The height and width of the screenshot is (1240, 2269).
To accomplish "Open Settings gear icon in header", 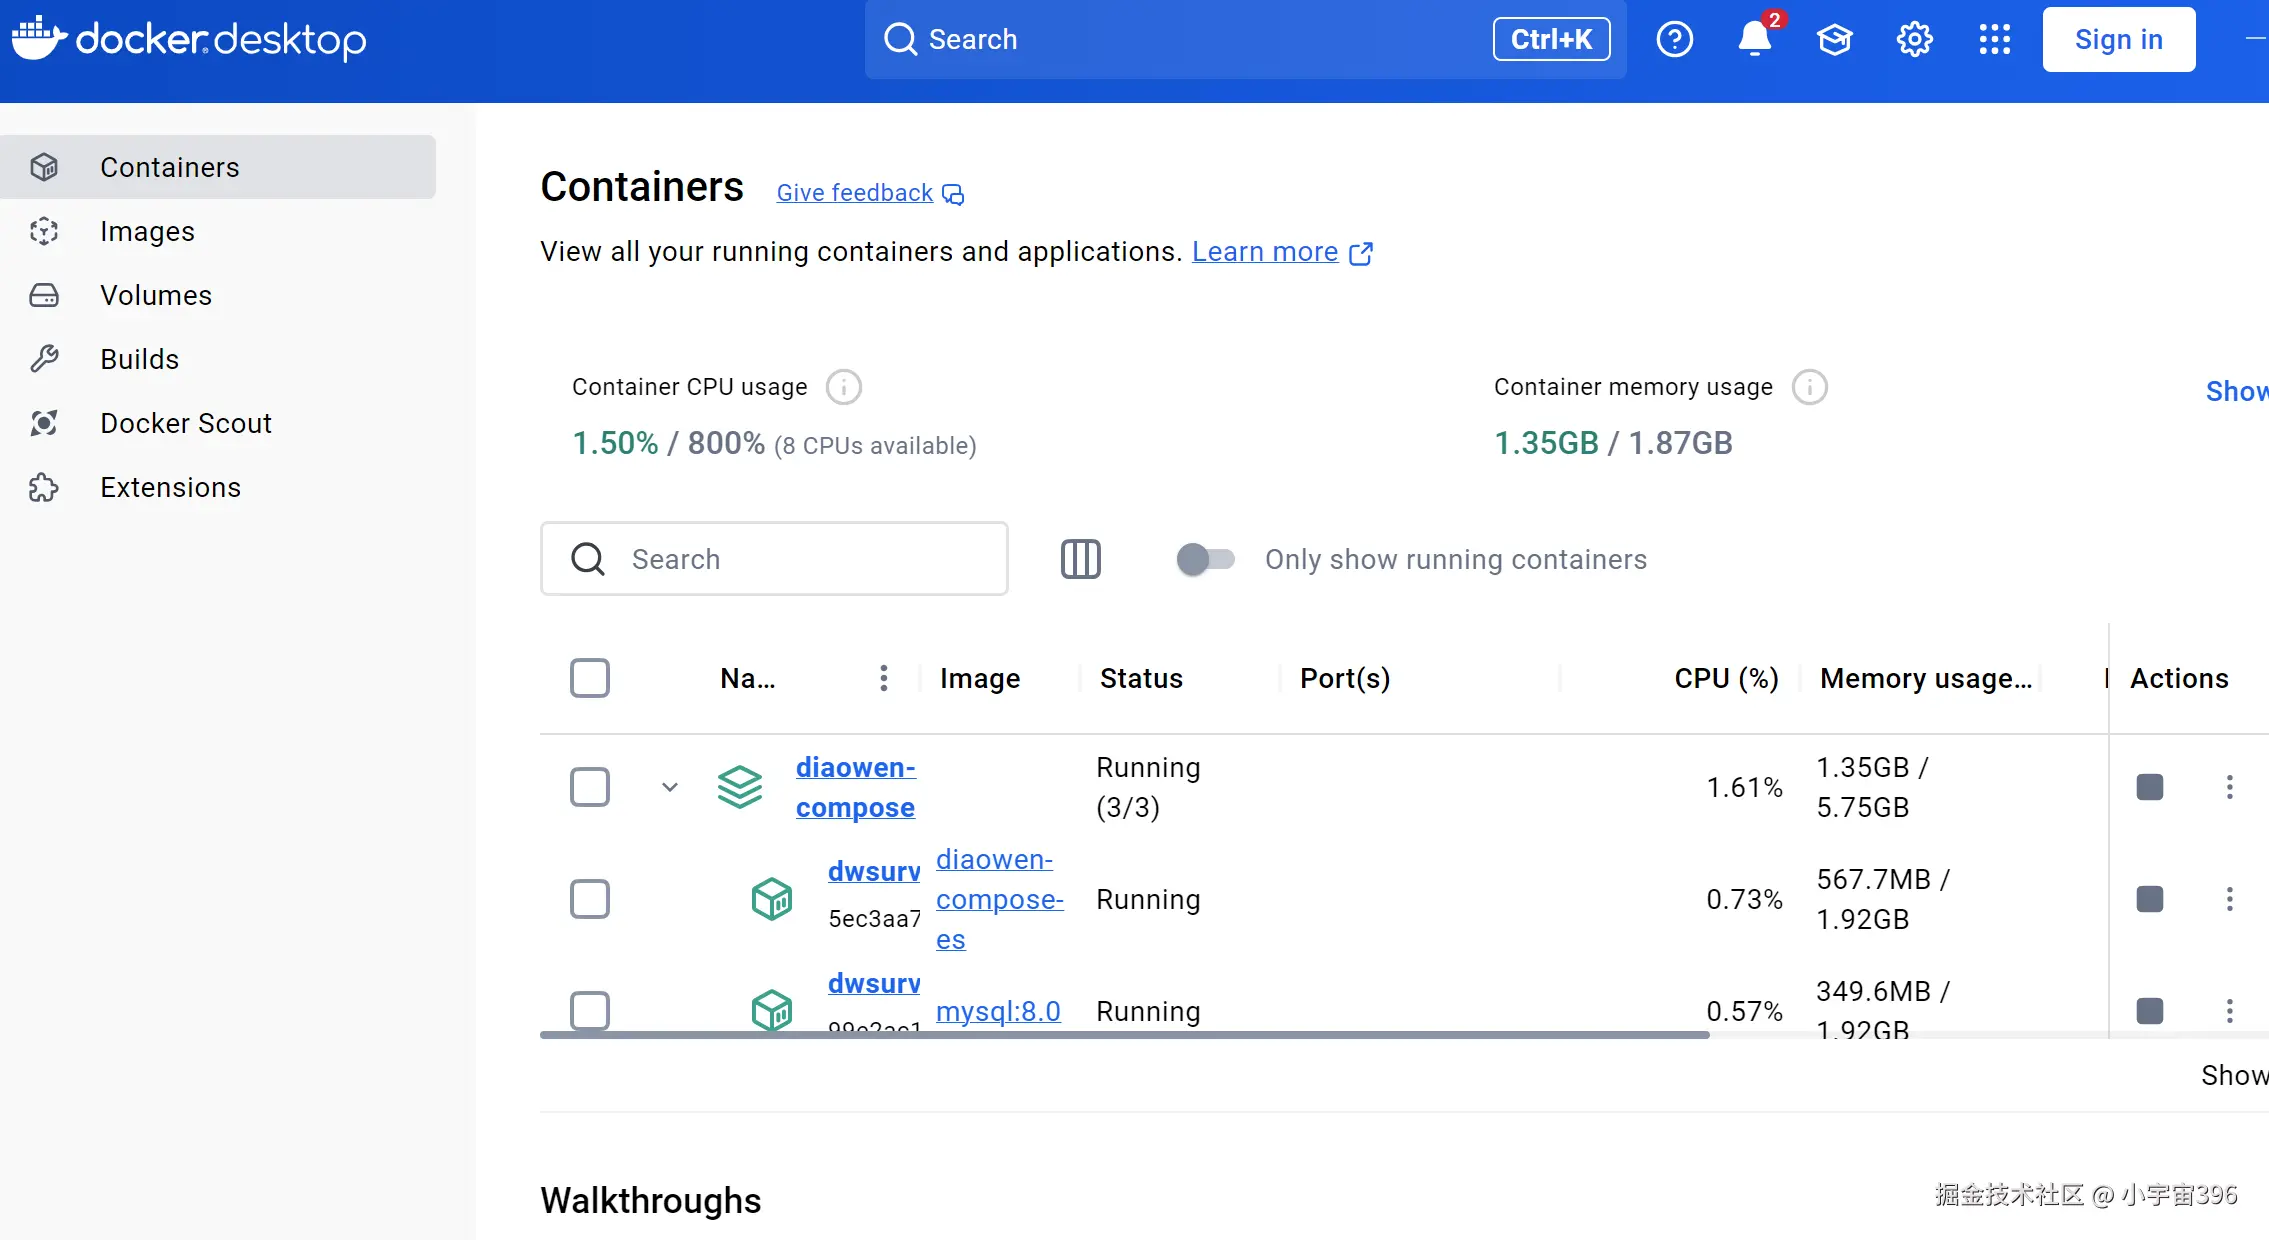I will (x=1914, y=39).
